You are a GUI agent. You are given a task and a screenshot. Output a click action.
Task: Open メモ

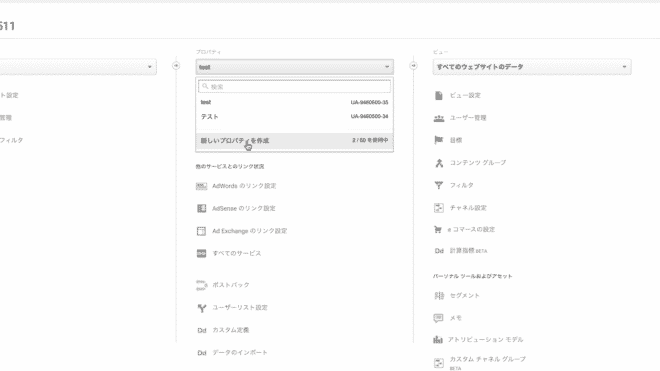pyautogui.click(x=456, y=318)
